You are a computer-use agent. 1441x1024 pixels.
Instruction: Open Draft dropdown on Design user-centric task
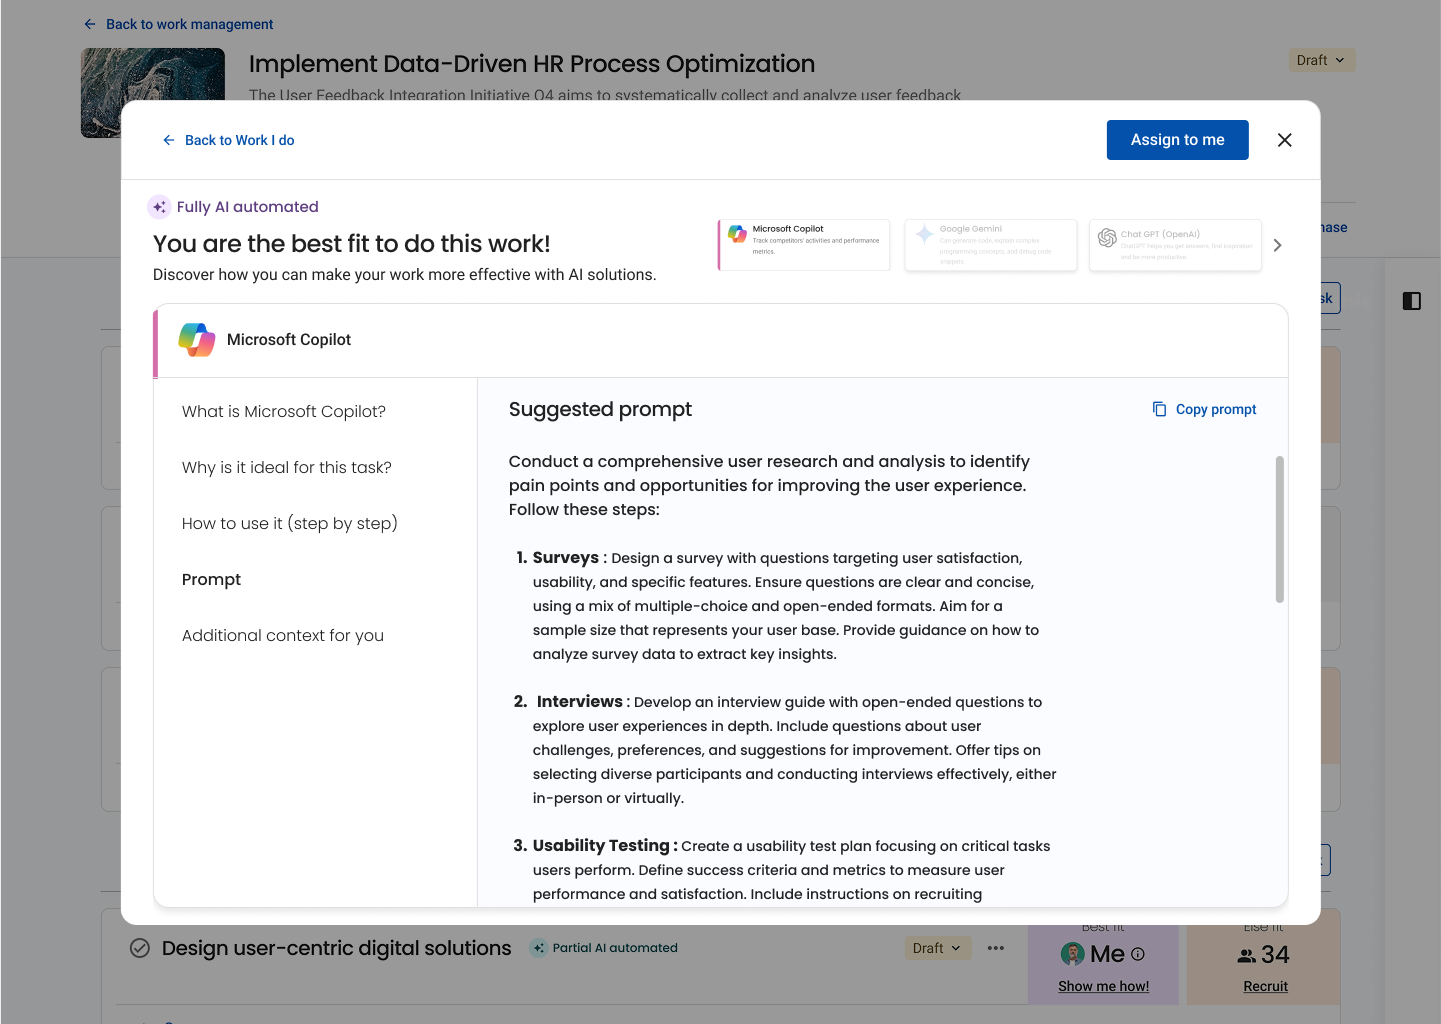pyautogui.click(x=936, y=948)
